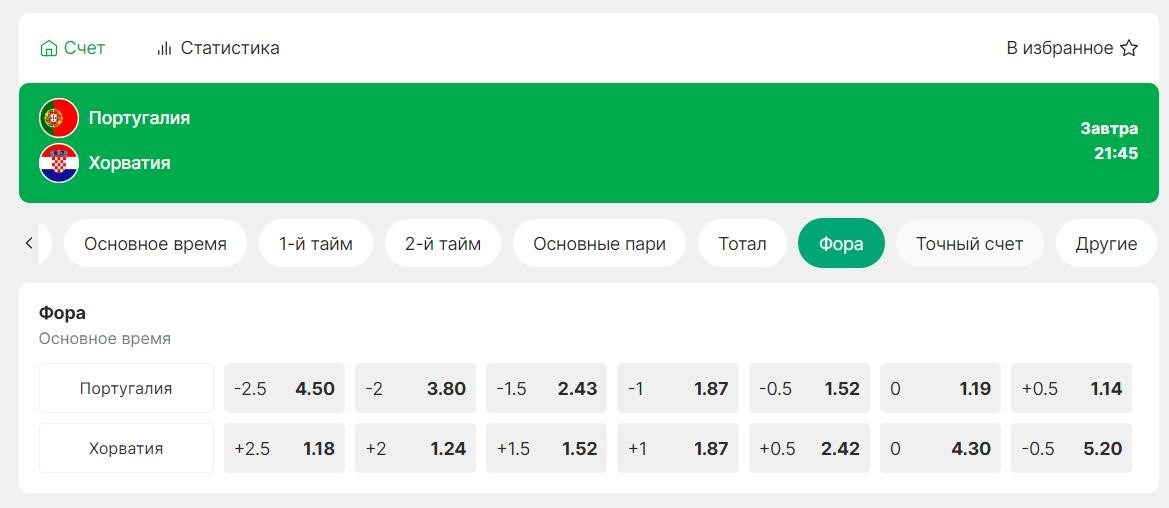Choose Хорватия -0.5 odds 5.20

[1071, 448]
